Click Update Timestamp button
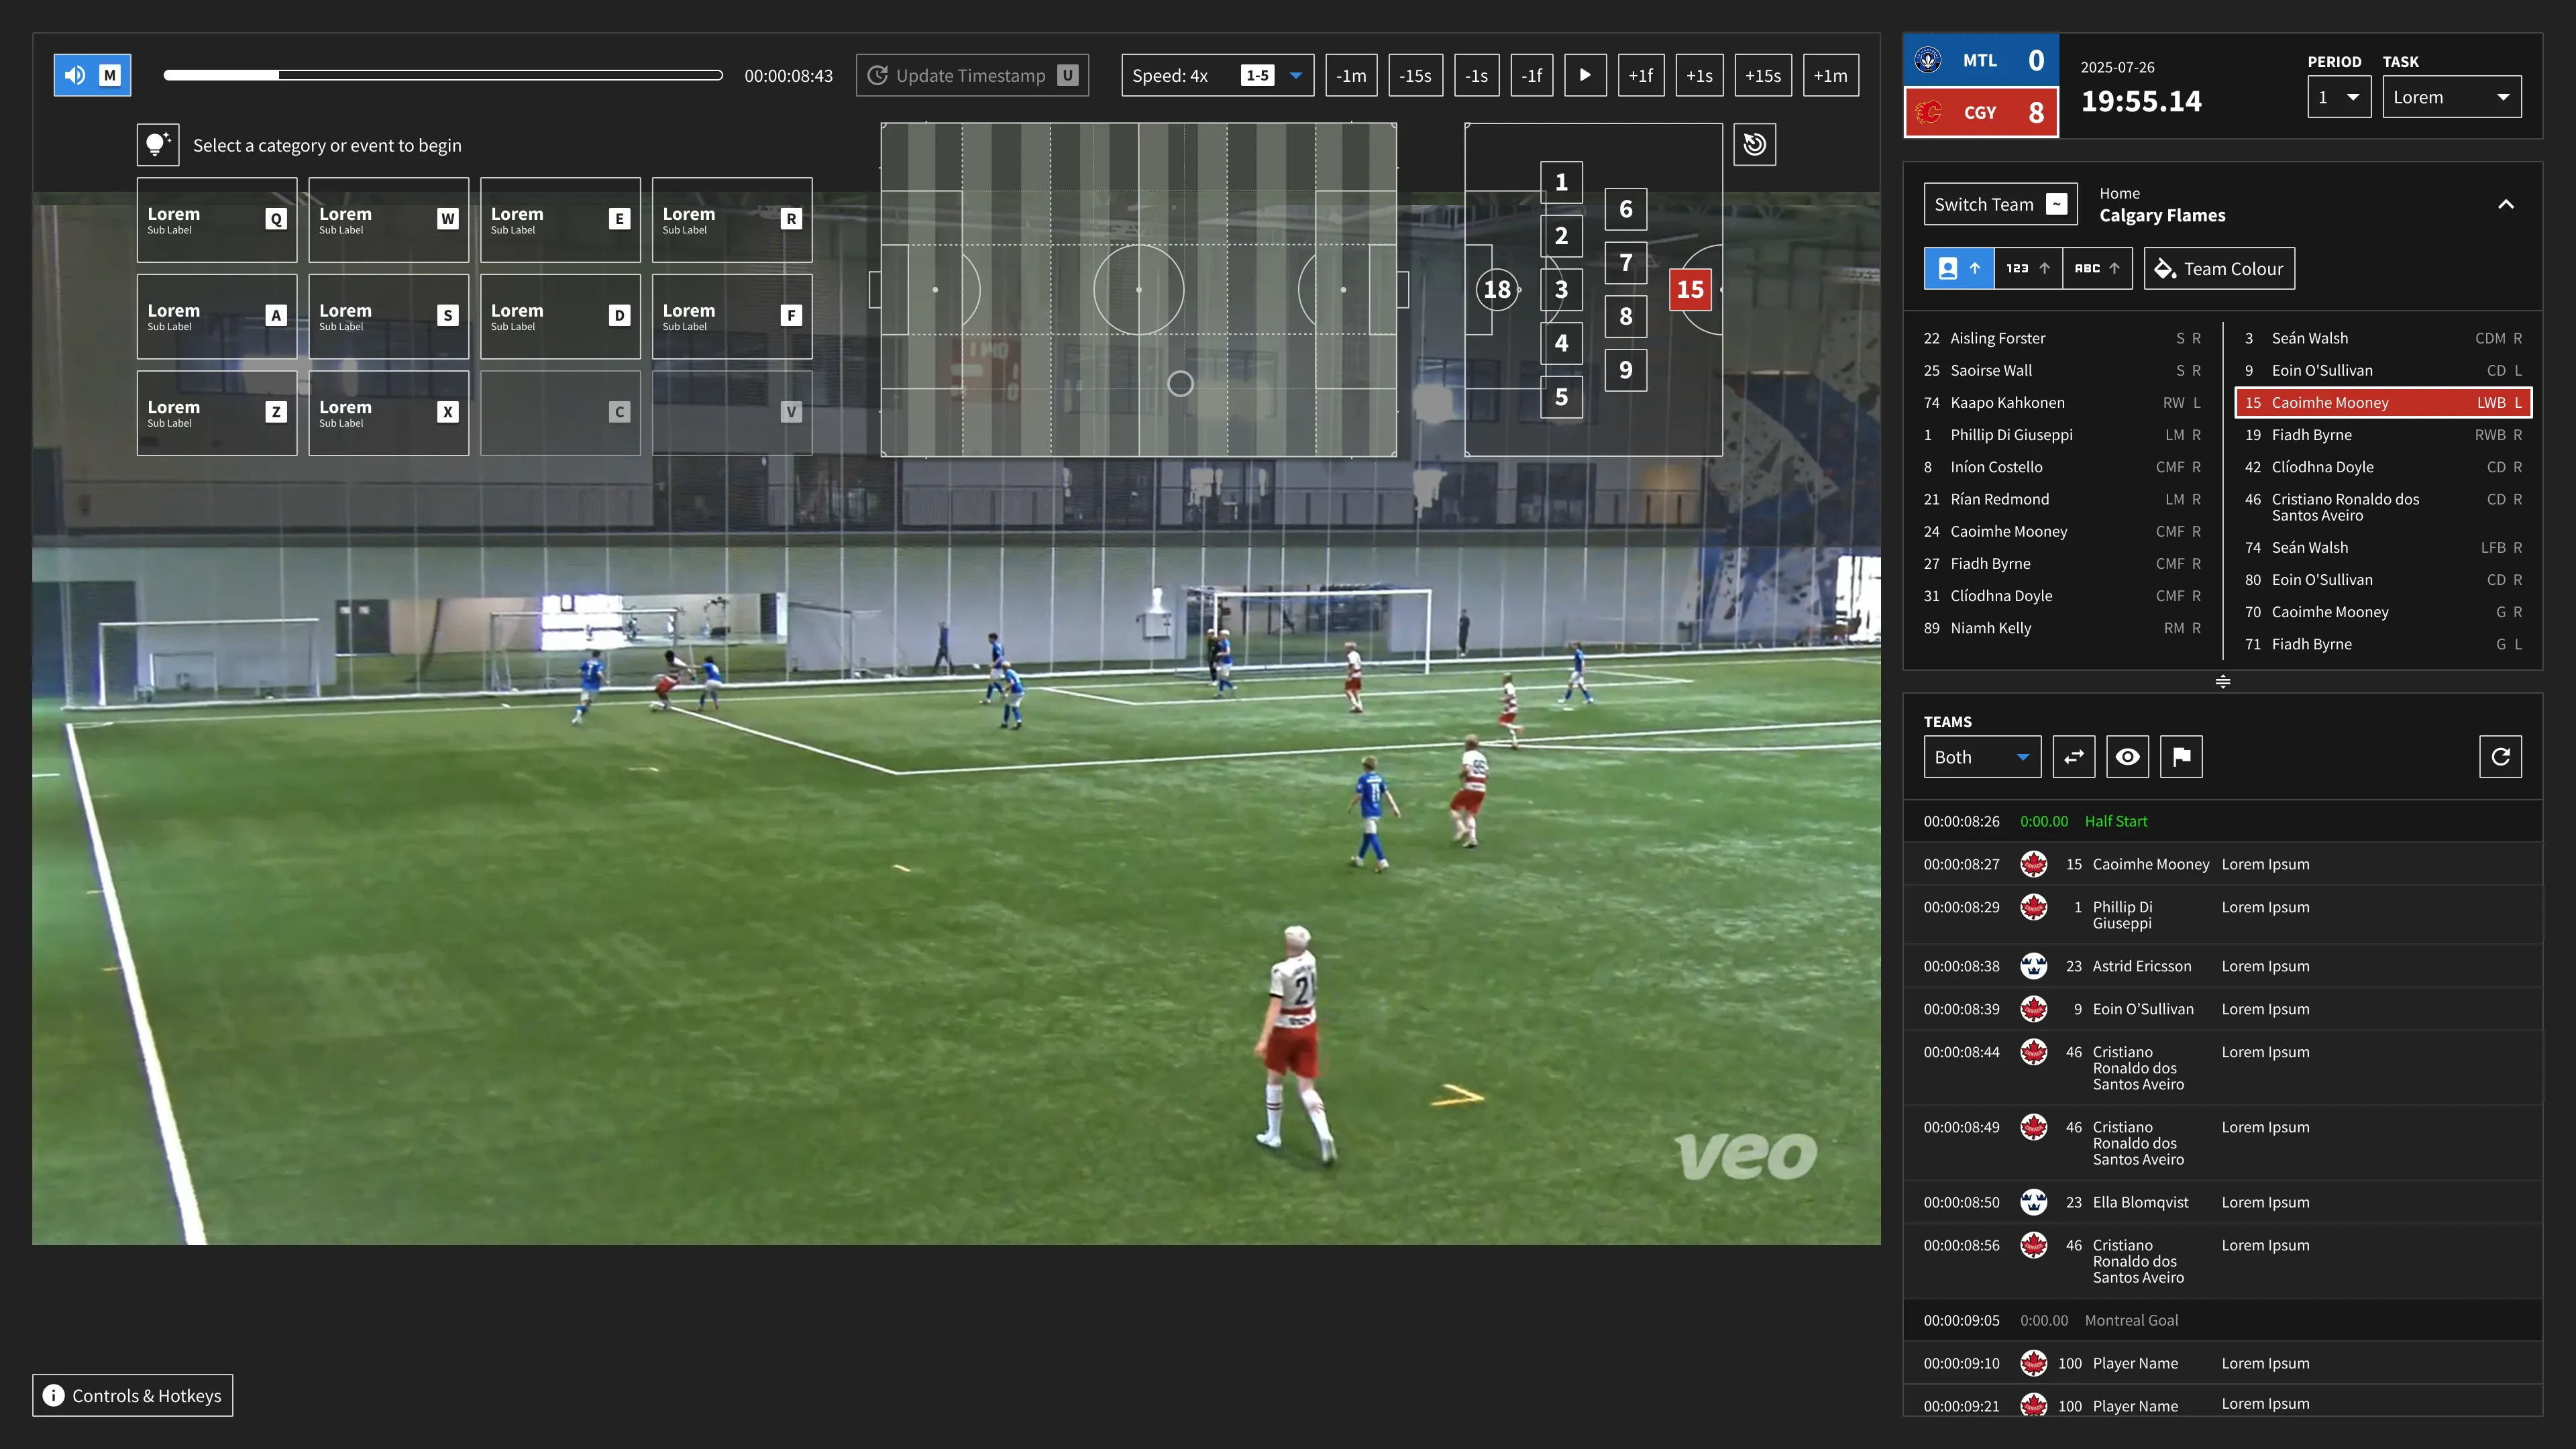2576x1449 pixels. pos(972,75)
